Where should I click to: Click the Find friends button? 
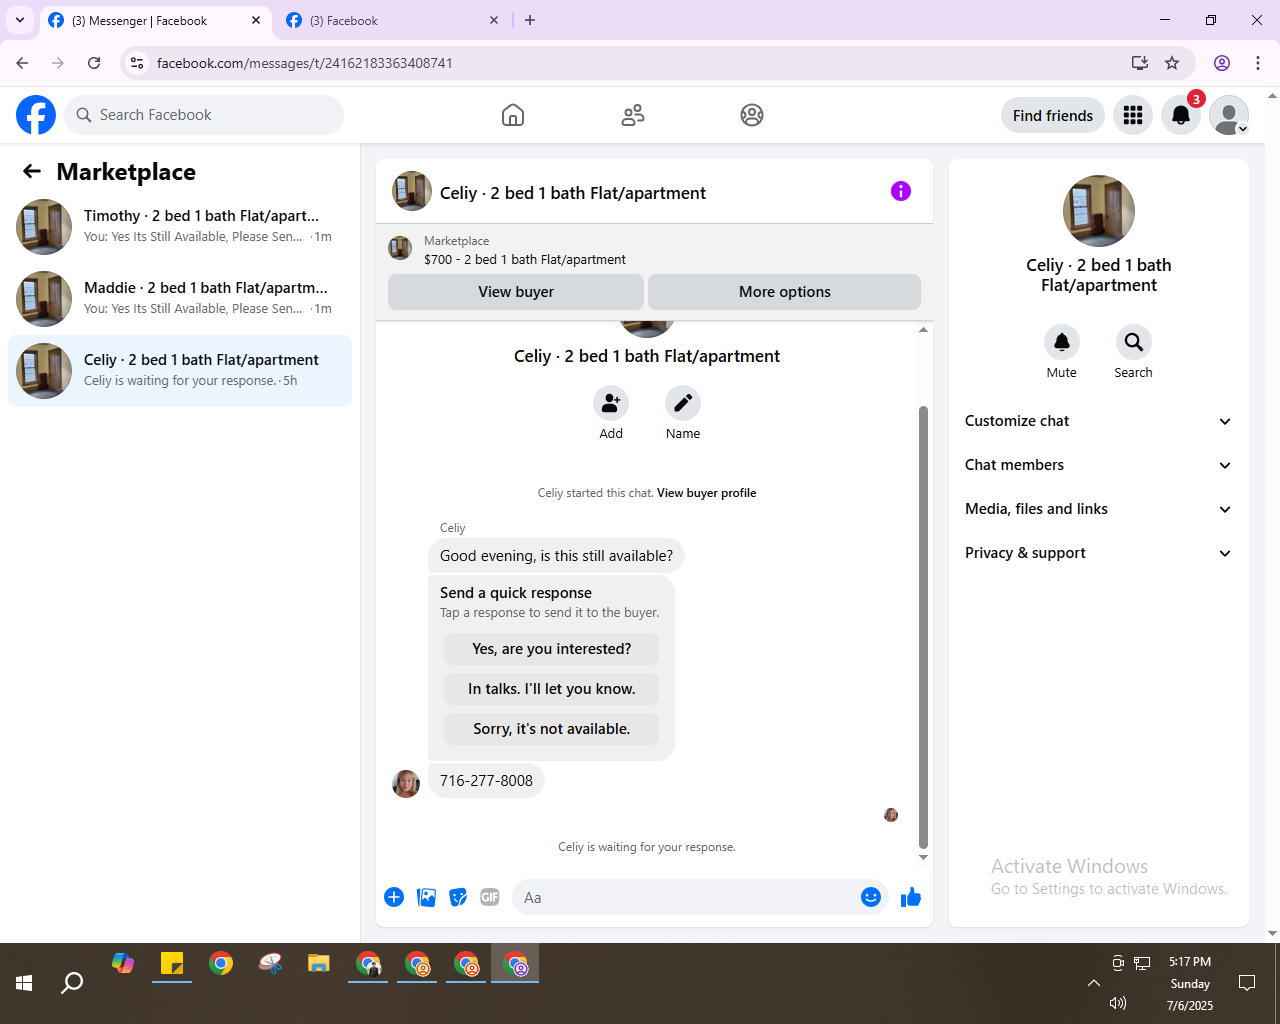(1053, 115)
